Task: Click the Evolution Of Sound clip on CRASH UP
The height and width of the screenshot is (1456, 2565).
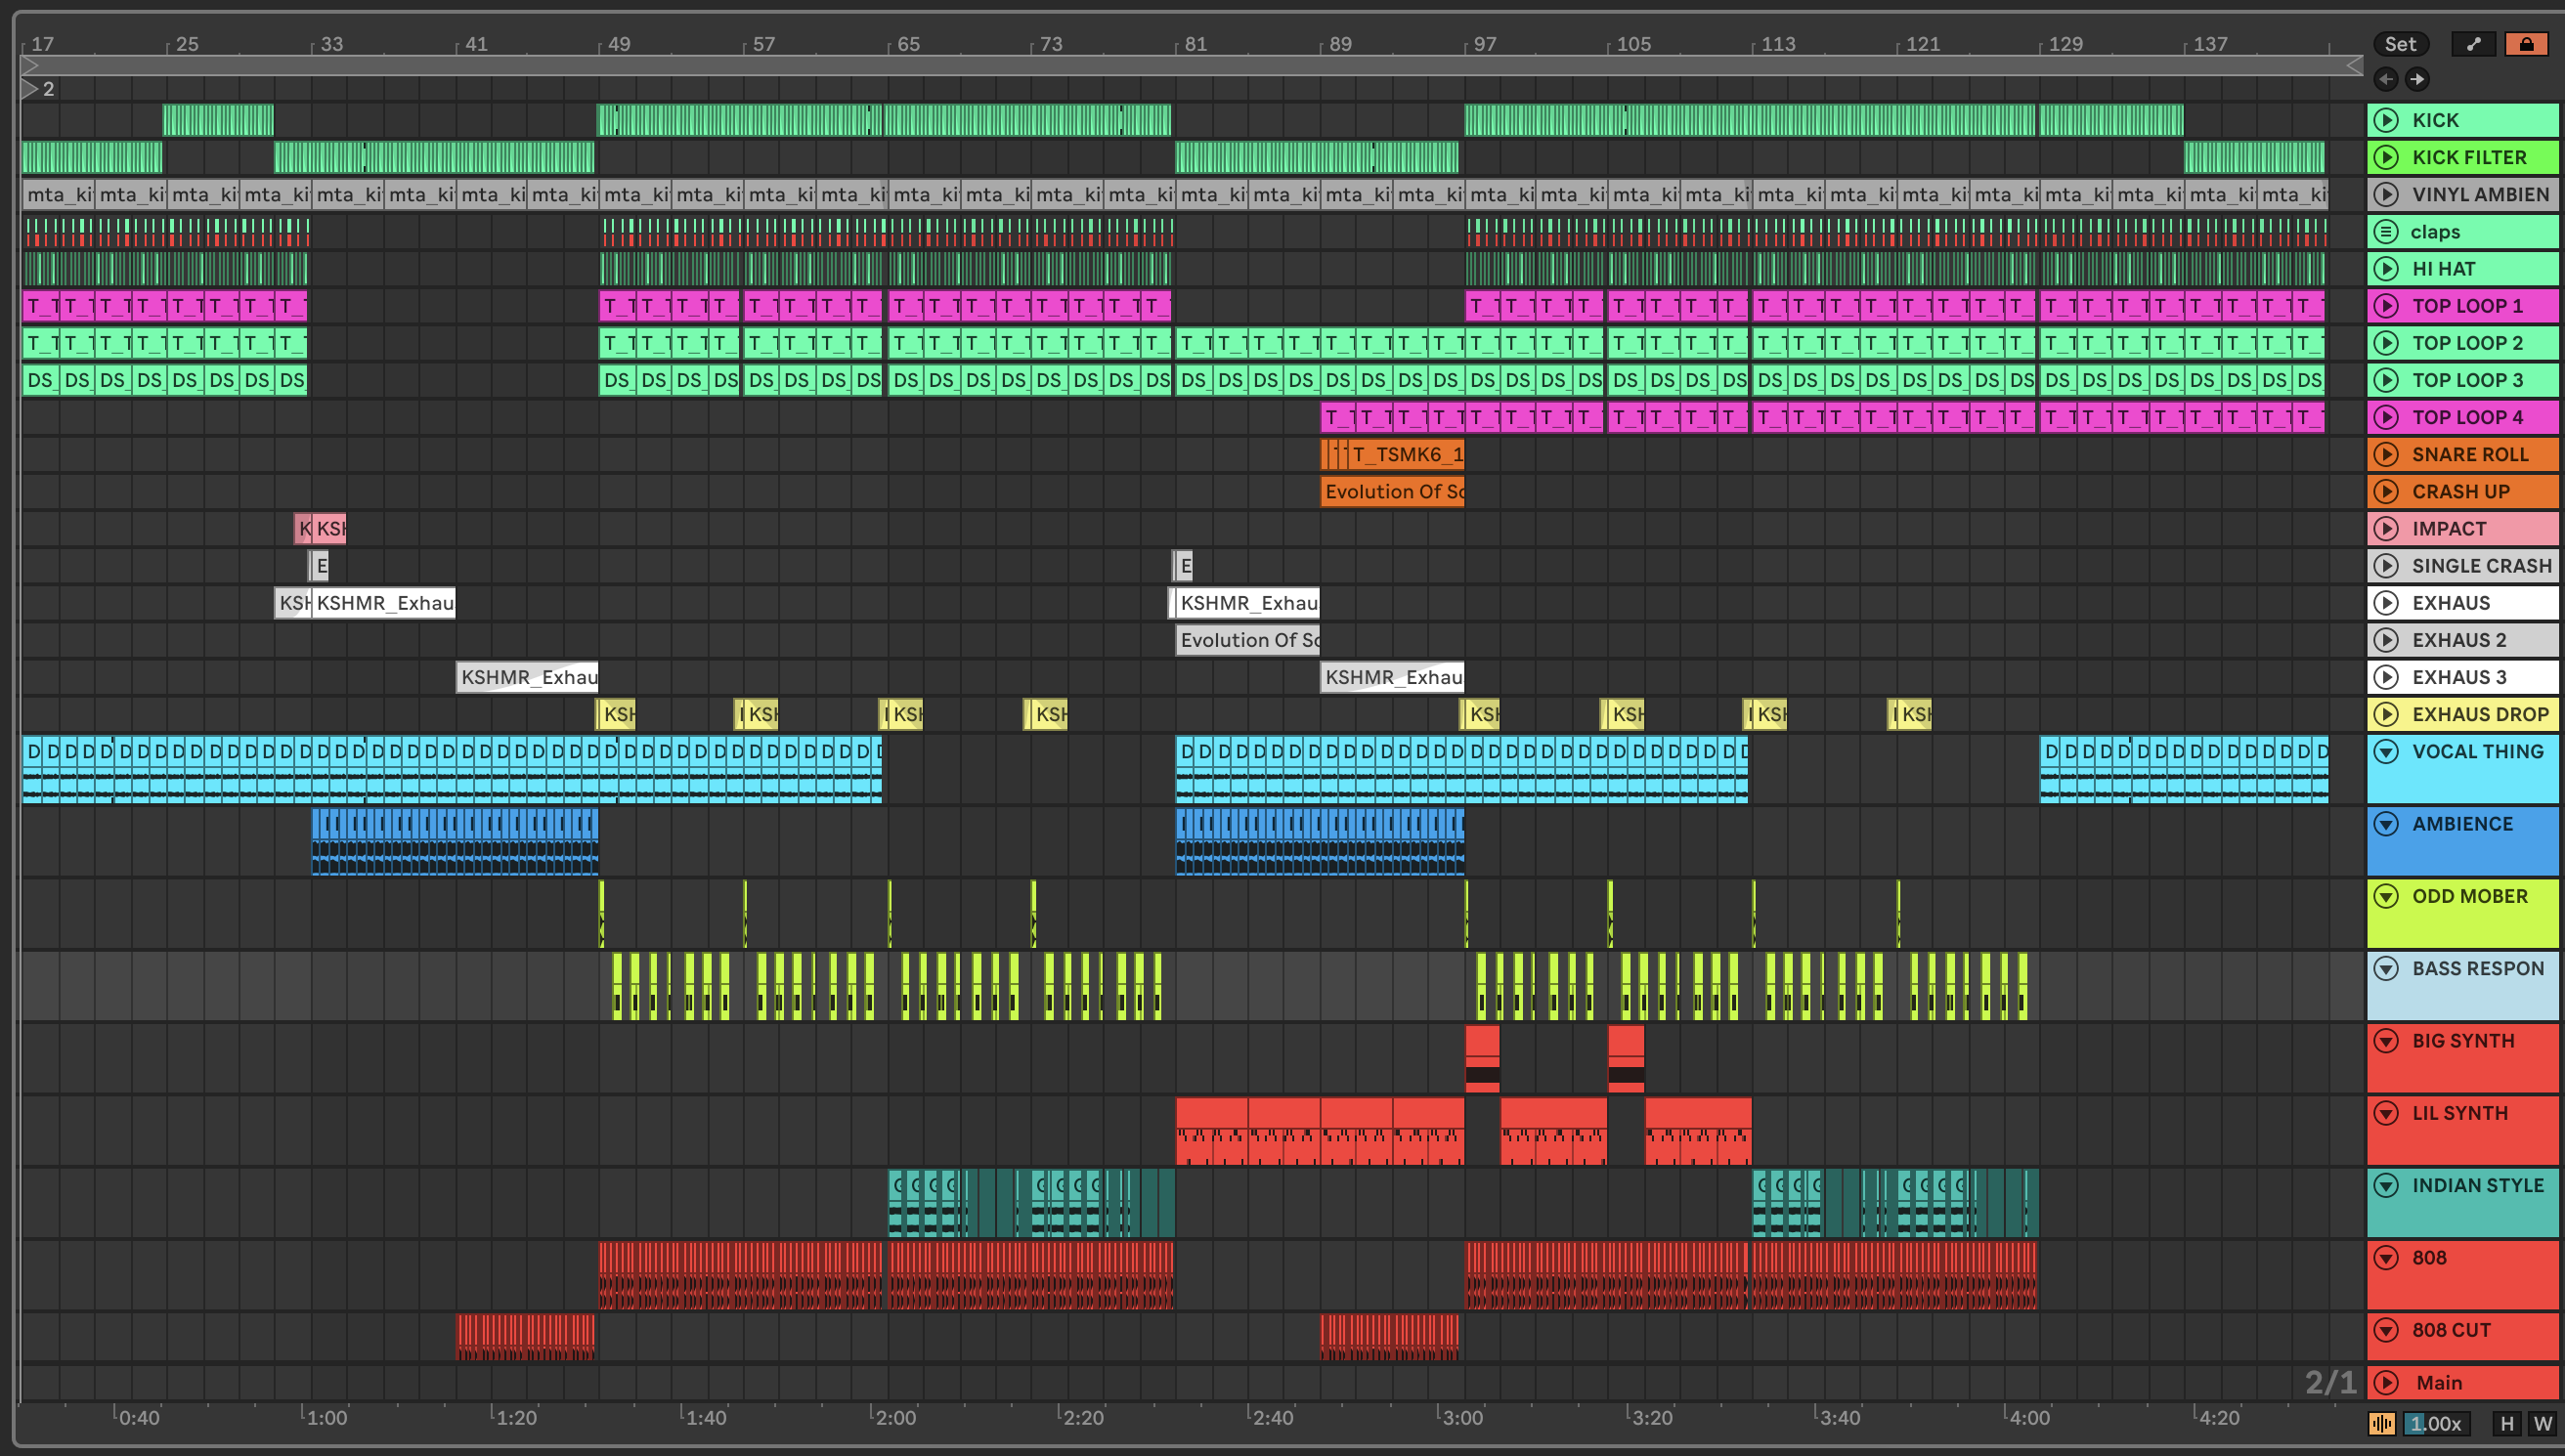Action: pos(1392,491)
